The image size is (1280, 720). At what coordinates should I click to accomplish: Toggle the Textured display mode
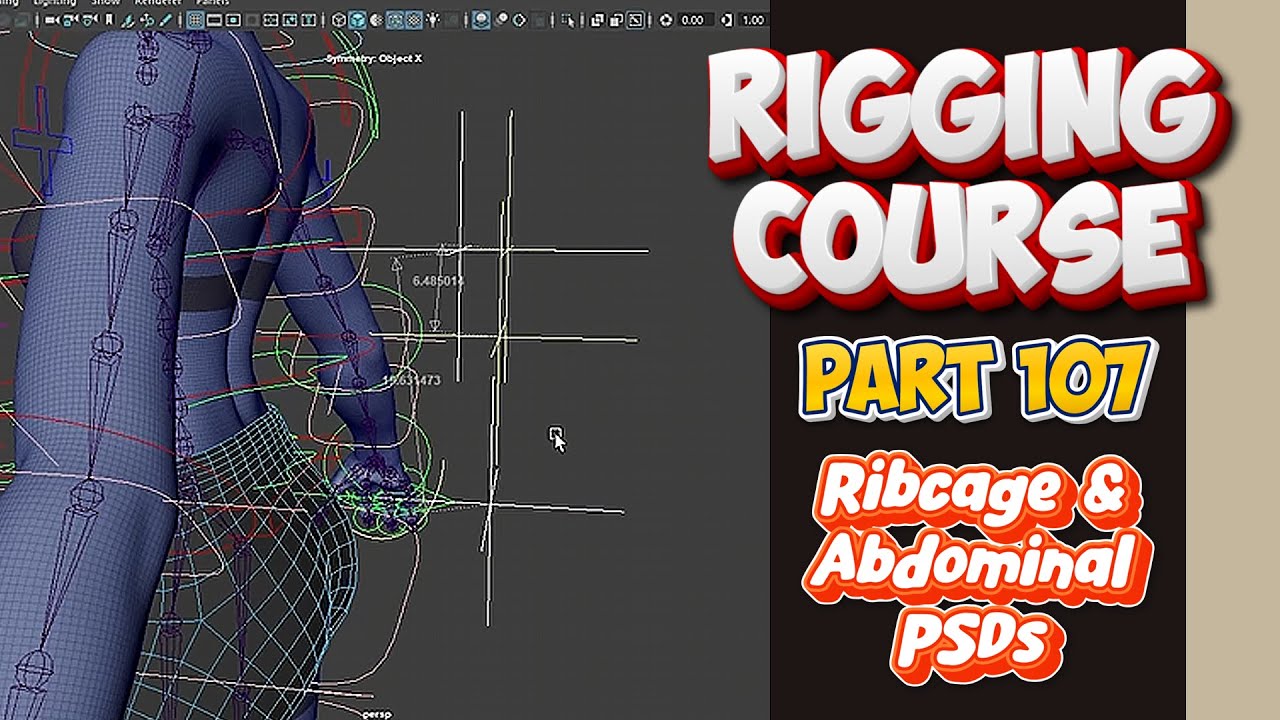tap(414, 20)
